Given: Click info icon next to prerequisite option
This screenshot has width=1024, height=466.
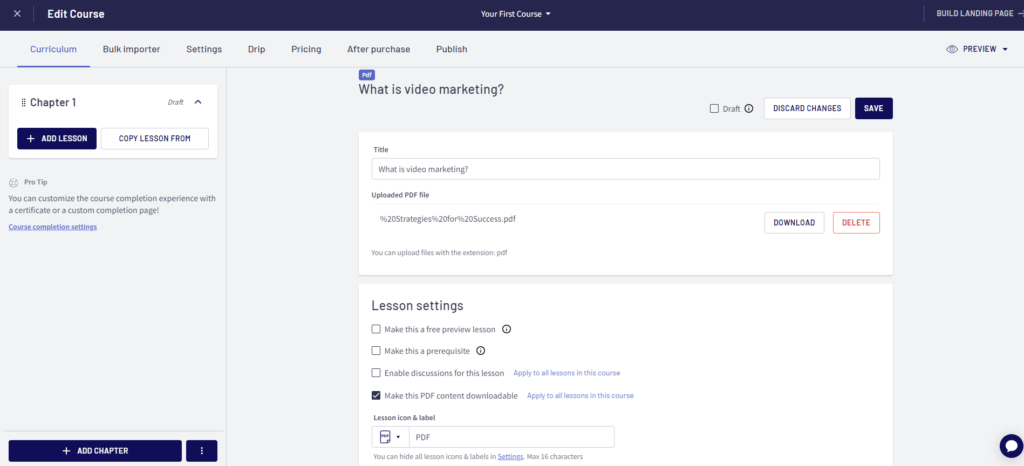Looking at the screenshot, I should [x=481, y=350].
